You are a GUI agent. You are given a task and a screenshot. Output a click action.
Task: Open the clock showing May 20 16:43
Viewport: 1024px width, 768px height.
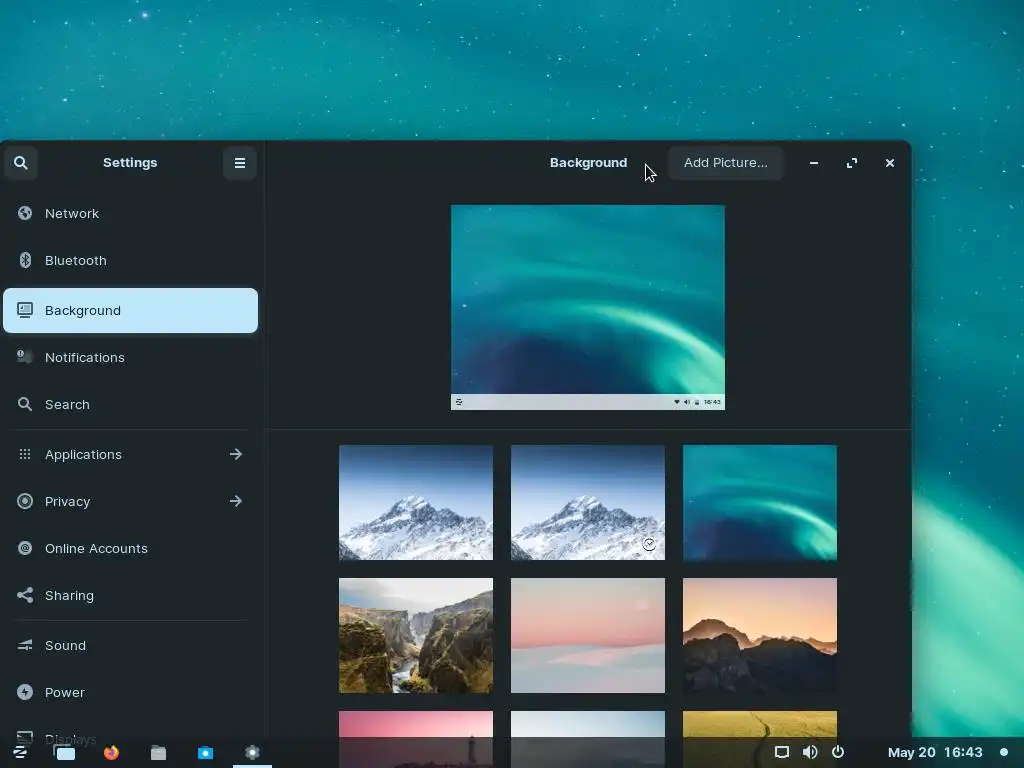pos(935,752)
